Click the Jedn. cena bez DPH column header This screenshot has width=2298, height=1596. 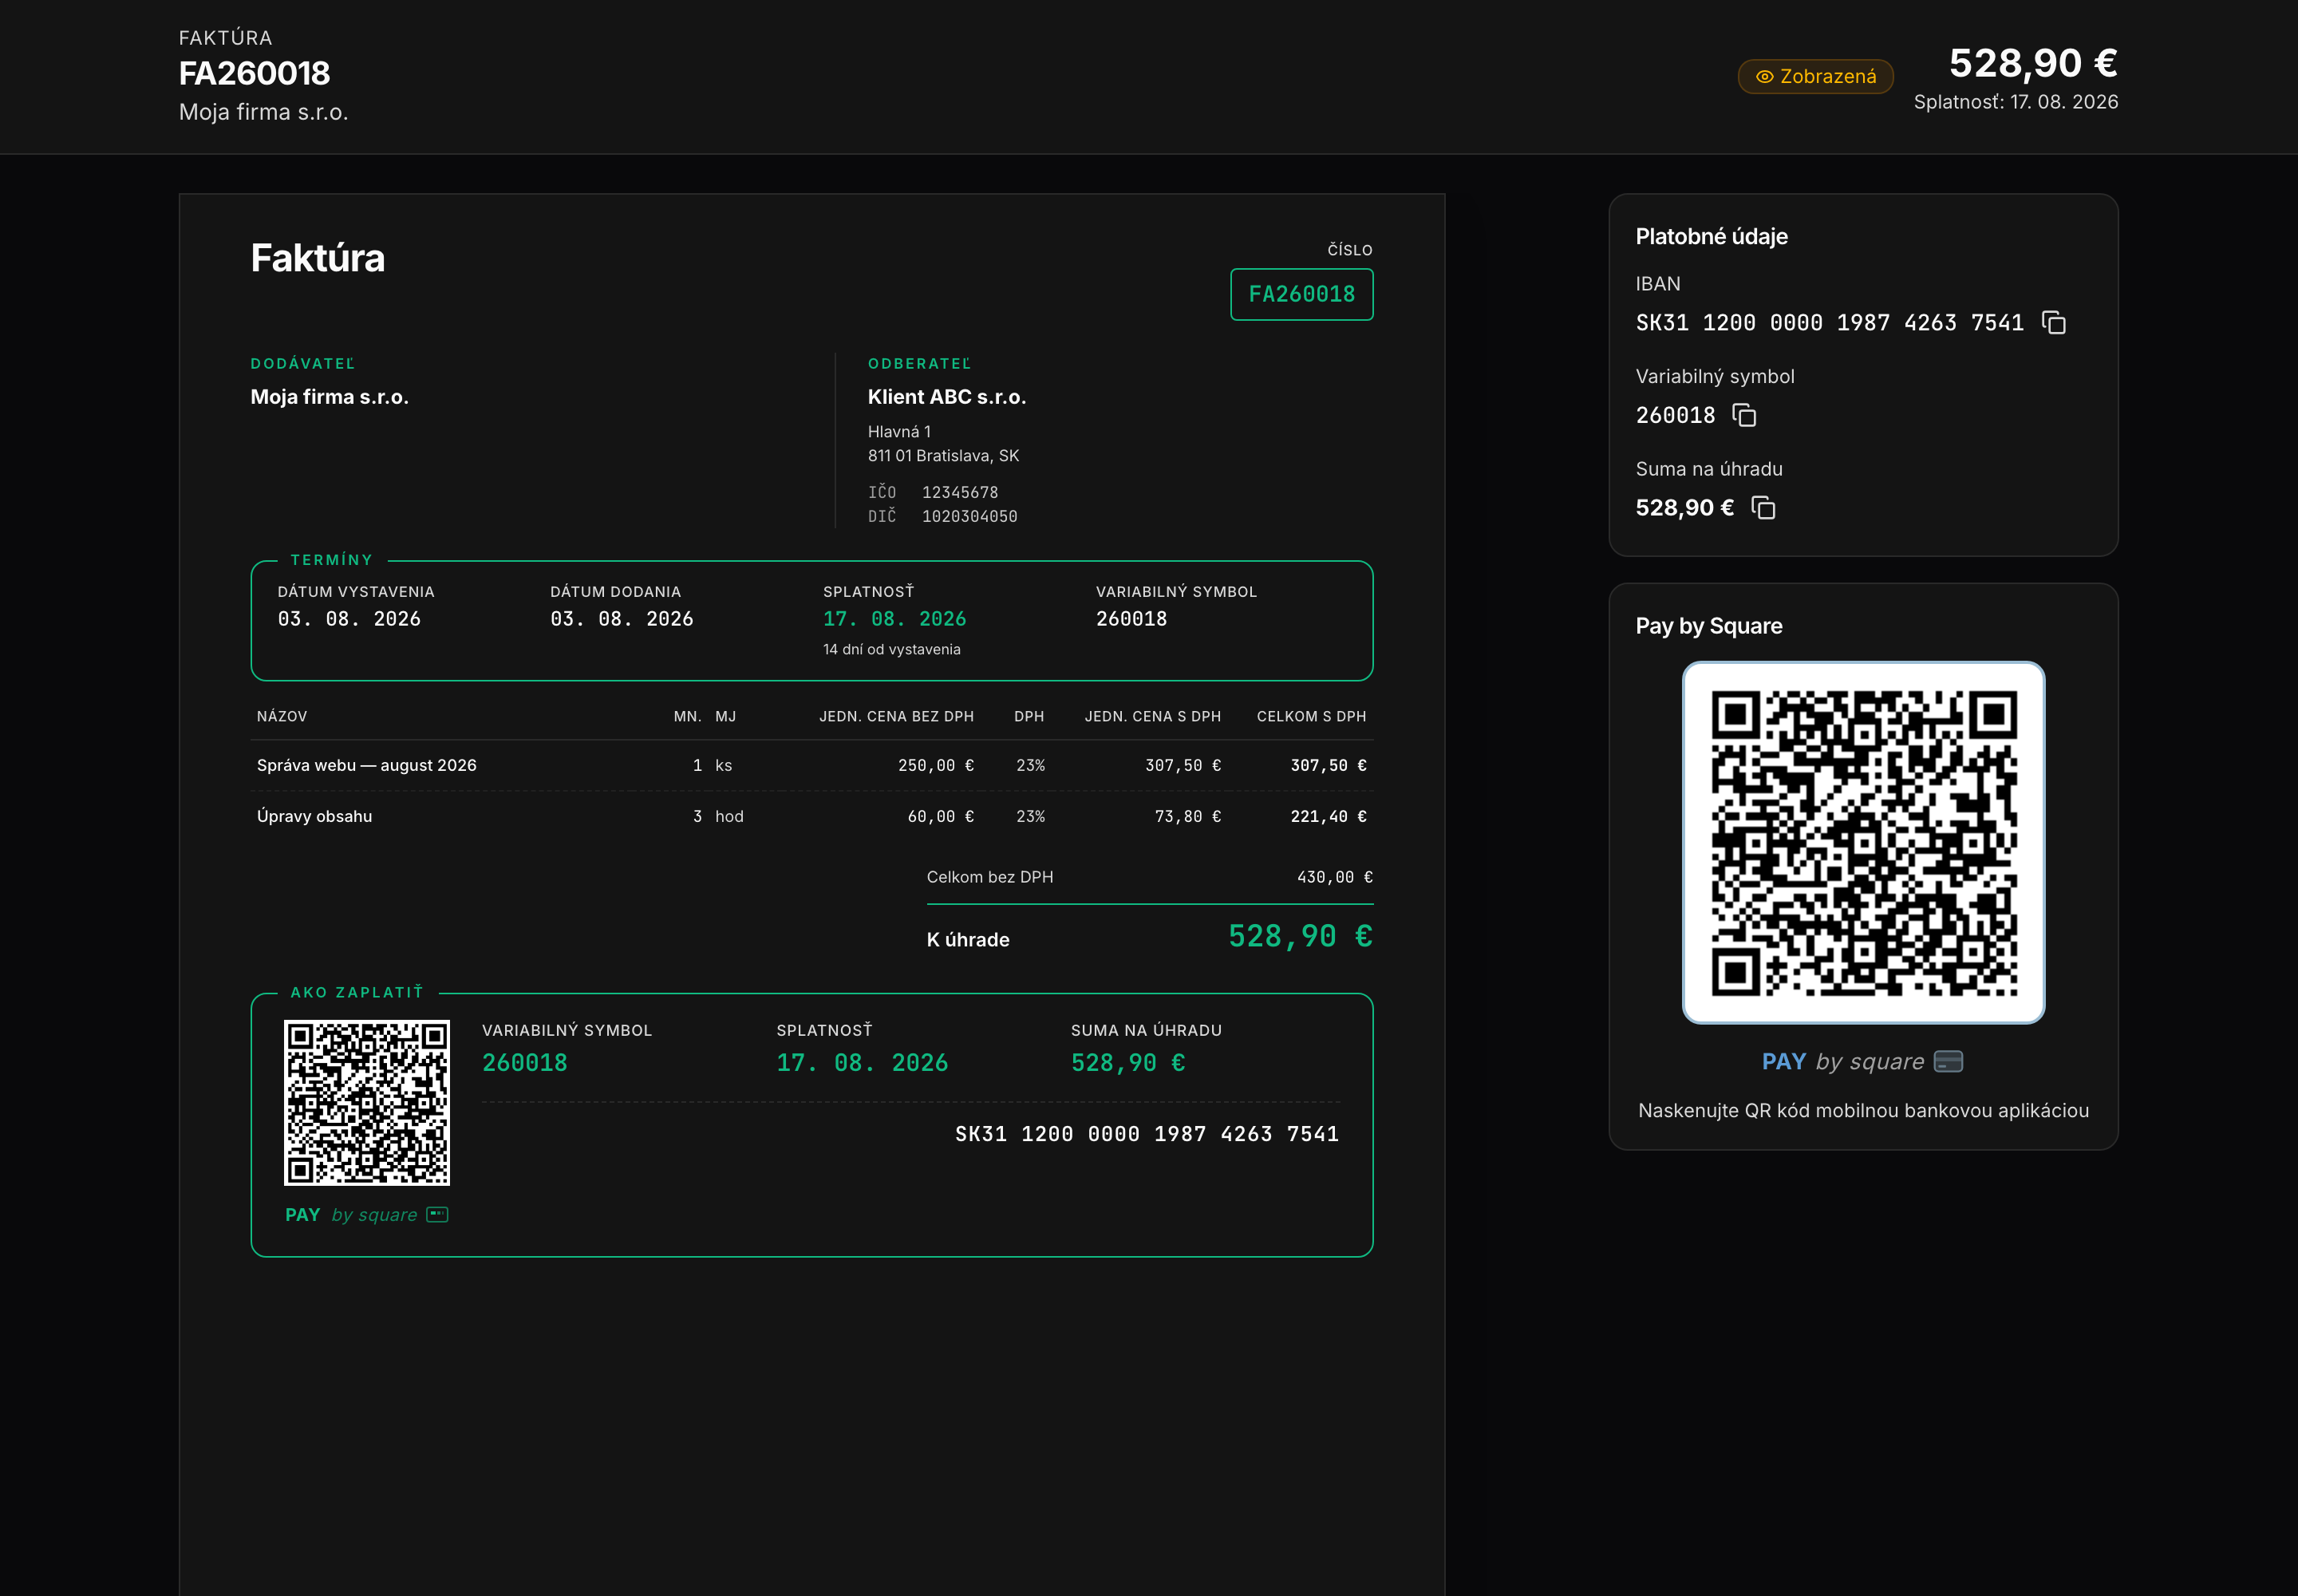click(x=896, y=716)
